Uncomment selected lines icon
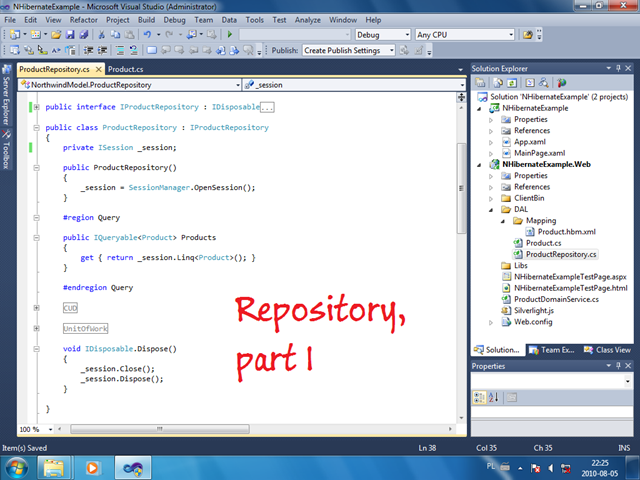This screenshot has width=640, height=480. (133, 50)
